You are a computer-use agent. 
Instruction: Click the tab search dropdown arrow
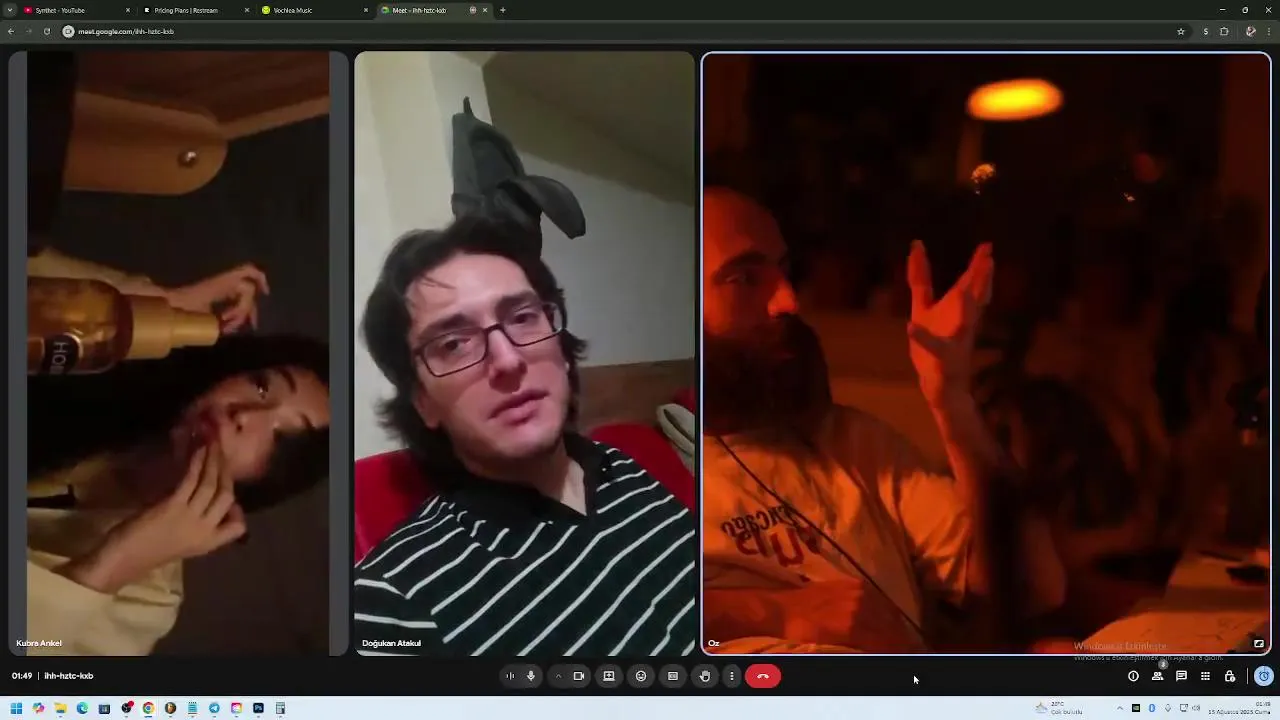click(x=8, y=10)
